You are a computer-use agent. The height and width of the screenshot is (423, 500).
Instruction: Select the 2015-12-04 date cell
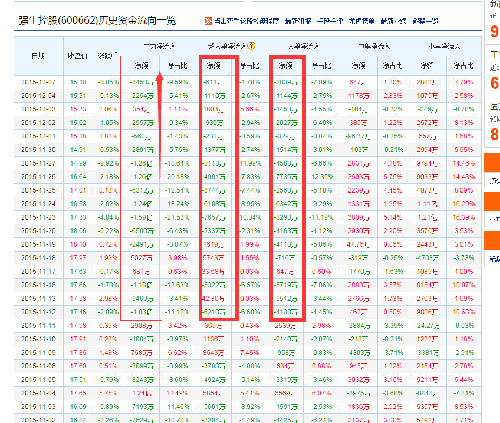coord(38,96)
